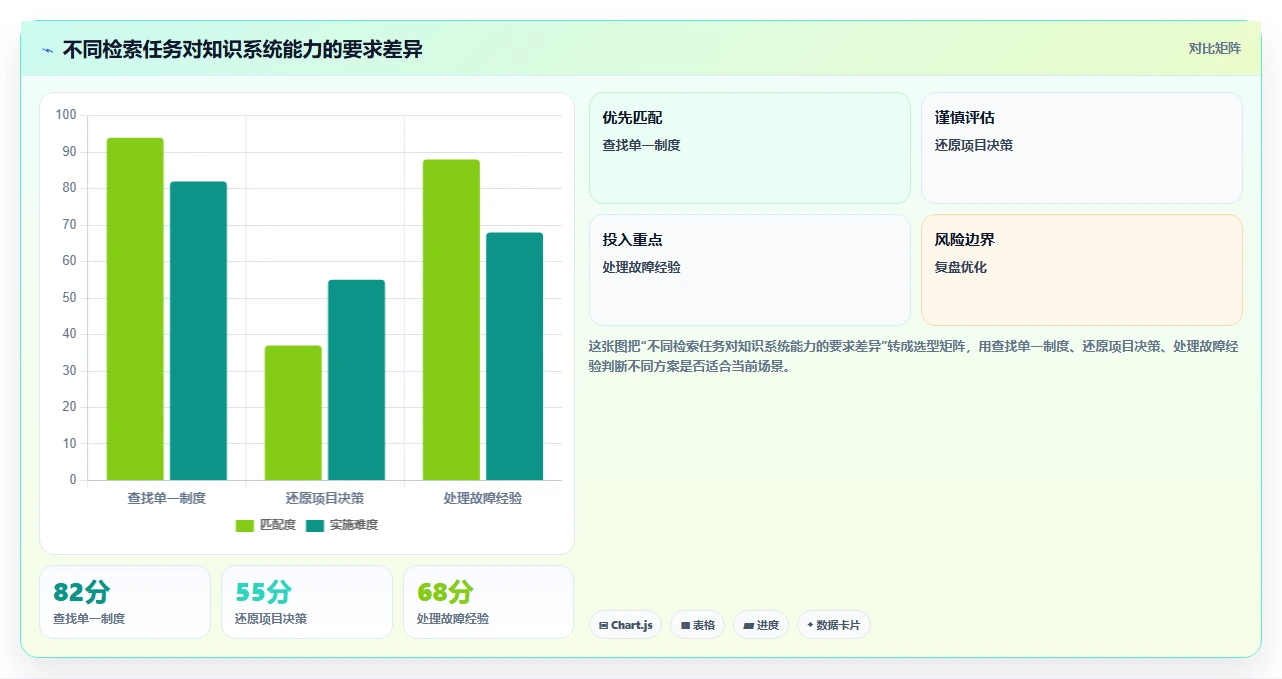Screen dimensions: 1282x679
Task: Click the 进度 tag chip
Action: pyautogui.click(x=761, y=625)
